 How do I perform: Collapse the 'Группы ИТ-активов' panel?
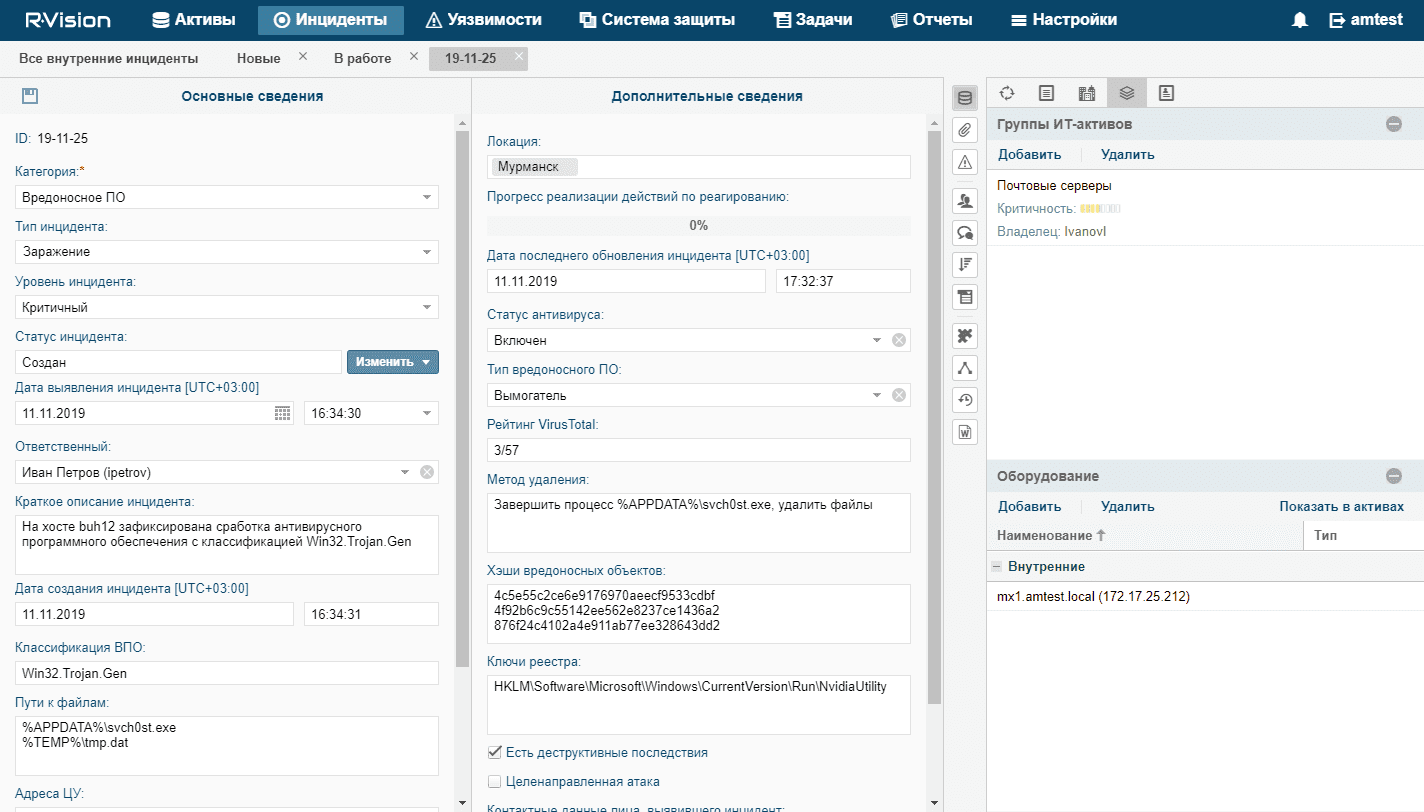point(1393,124)
